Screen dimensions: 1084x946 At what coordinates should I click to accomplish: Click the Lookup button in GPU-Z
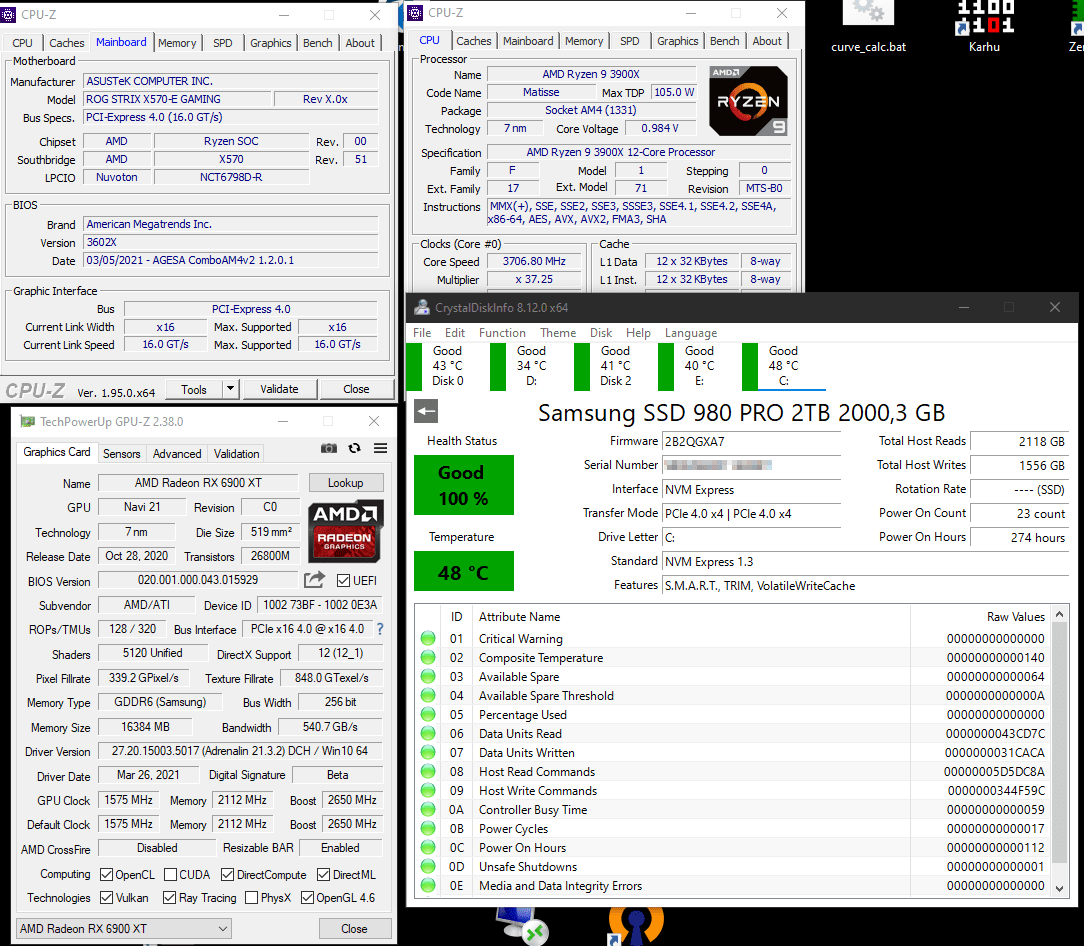tap(346, 483)
